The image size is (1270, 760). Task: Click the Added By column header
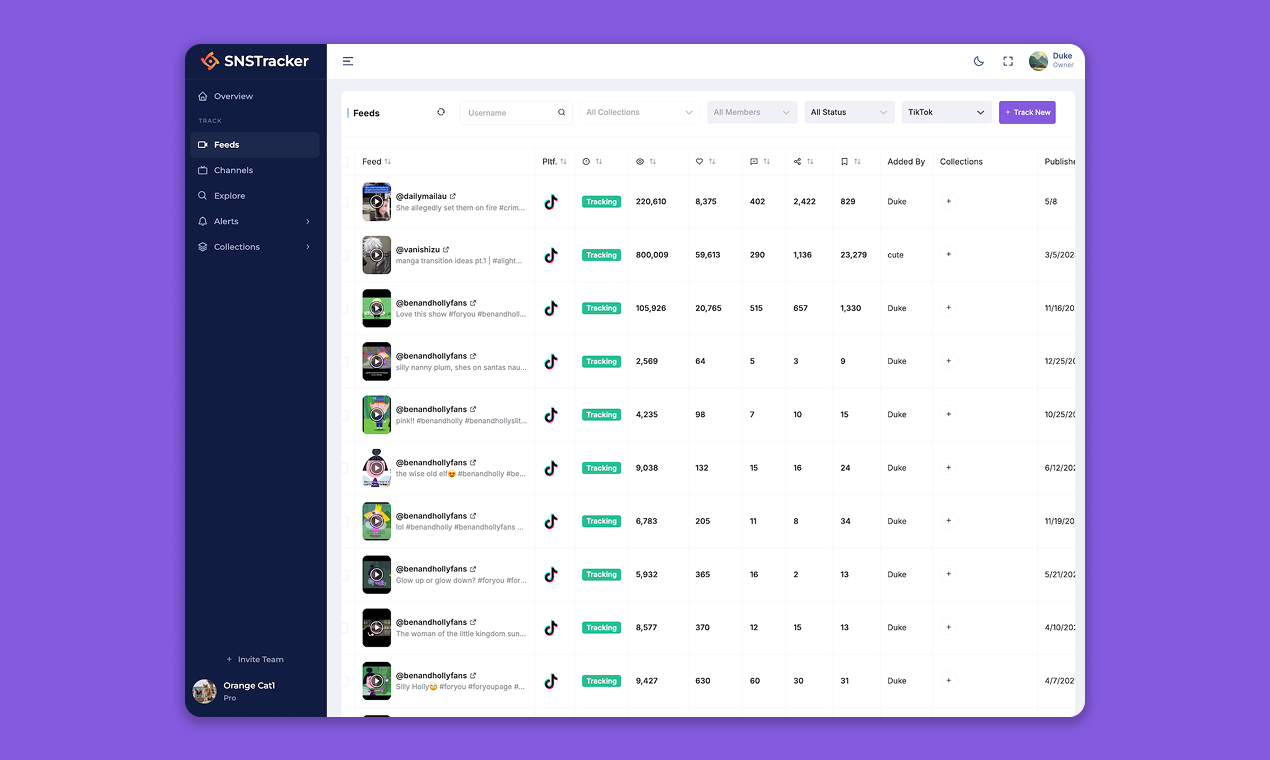pyautogui.click(x=906, y=162)
